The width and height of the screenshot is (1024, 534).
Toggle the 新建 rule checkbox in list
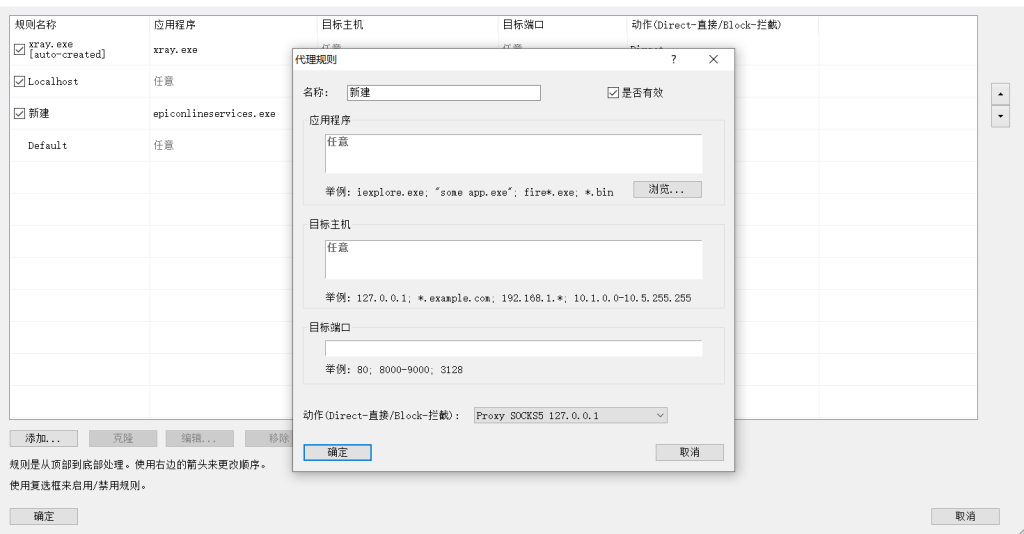tap(20, 114)
